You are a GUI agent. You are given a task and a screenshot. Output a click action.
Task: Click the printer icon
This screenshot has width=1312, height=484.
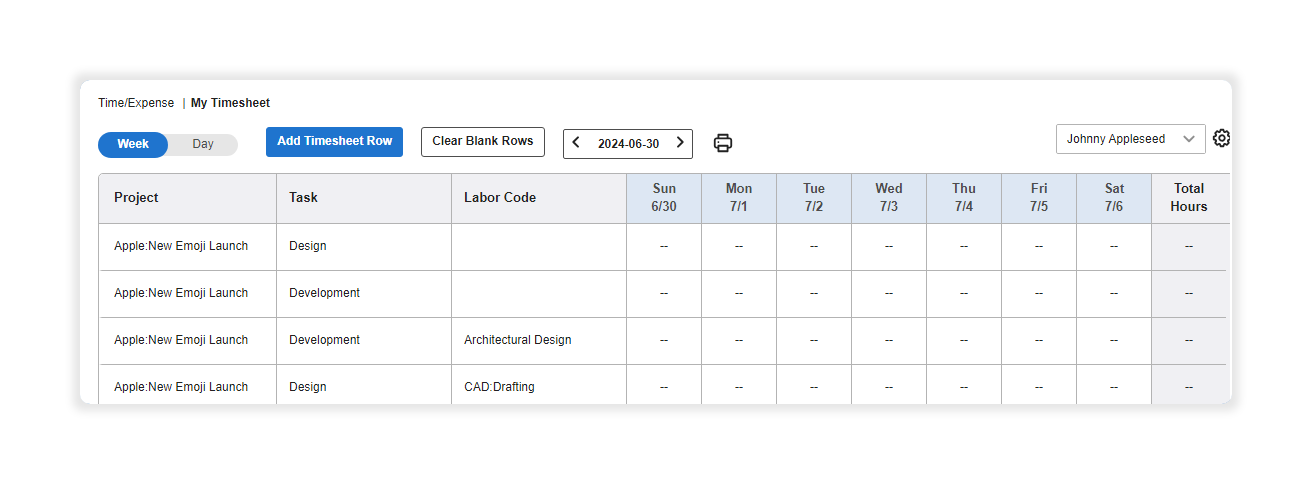[723, 143]
